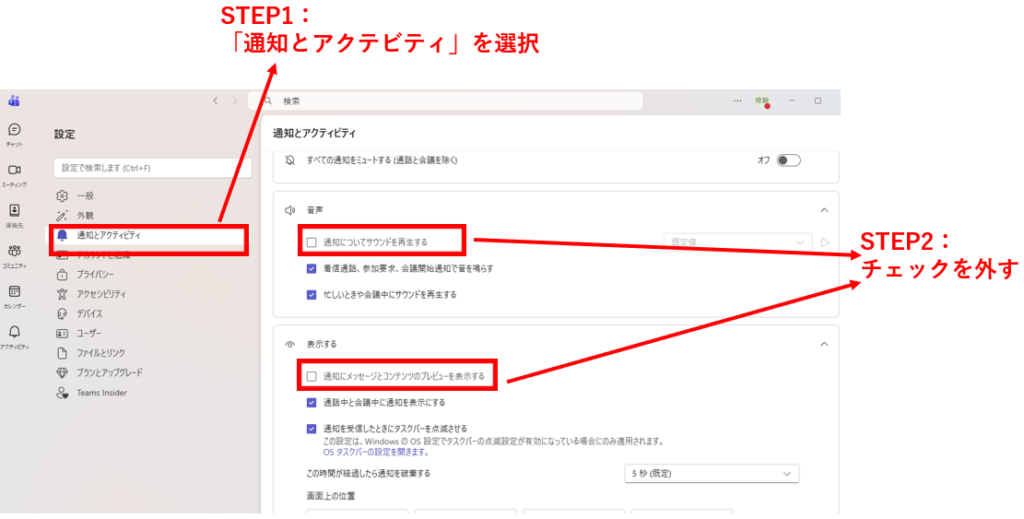Open the 5 秒 (既定) dismiss time dropdown
The image size is (1024, 519).
[x=710, y=473]
